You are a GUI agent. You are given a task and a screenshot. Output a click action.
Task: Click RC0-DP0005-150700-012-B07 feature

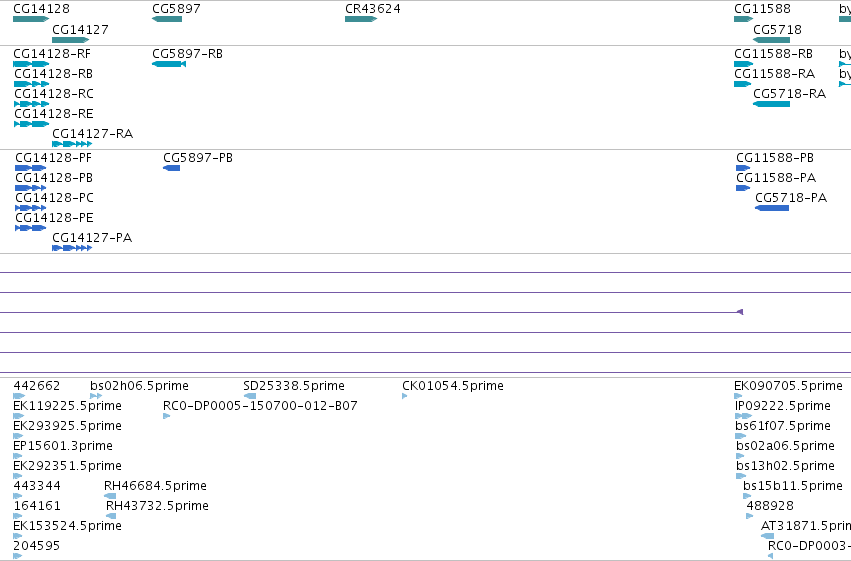point(167,416)
